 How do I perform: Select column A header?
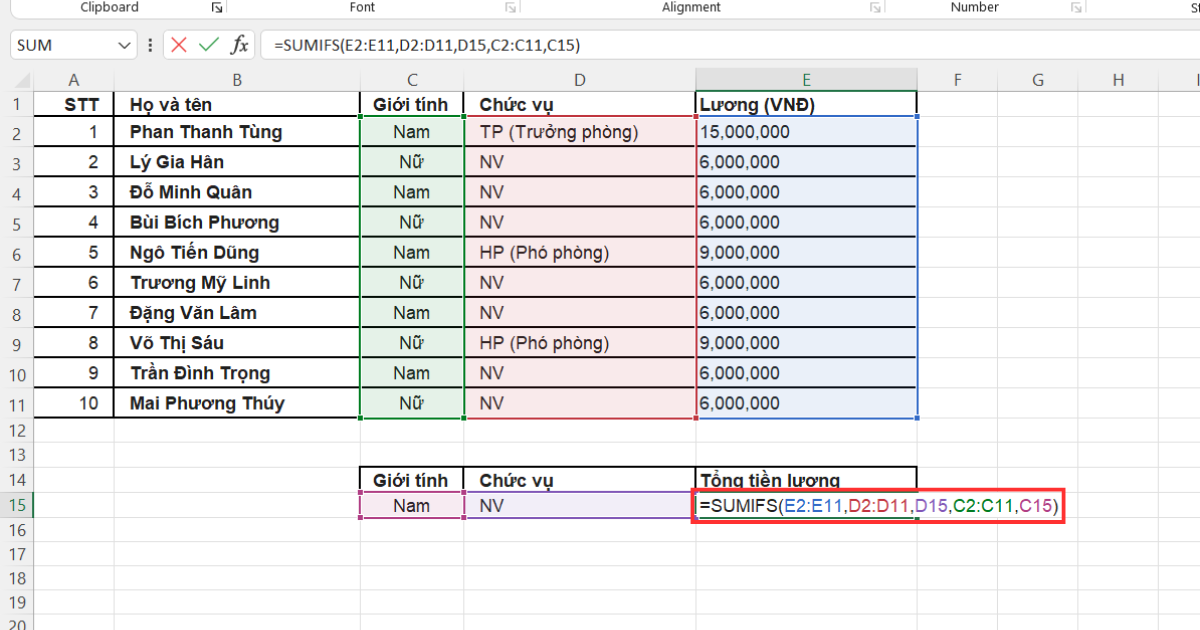coord(74,80)
